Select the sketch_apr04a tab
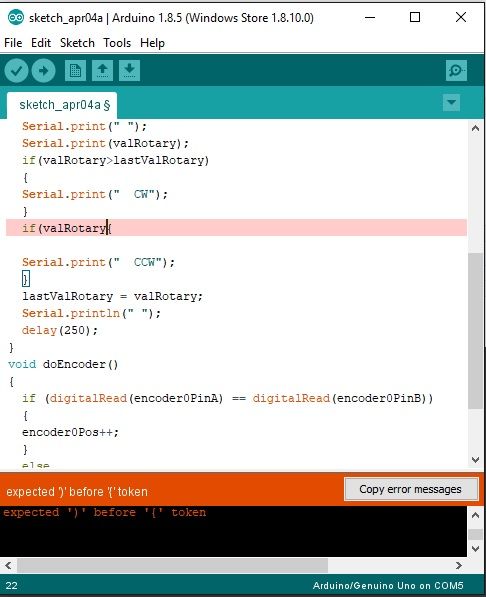 (x=62, y=105)
